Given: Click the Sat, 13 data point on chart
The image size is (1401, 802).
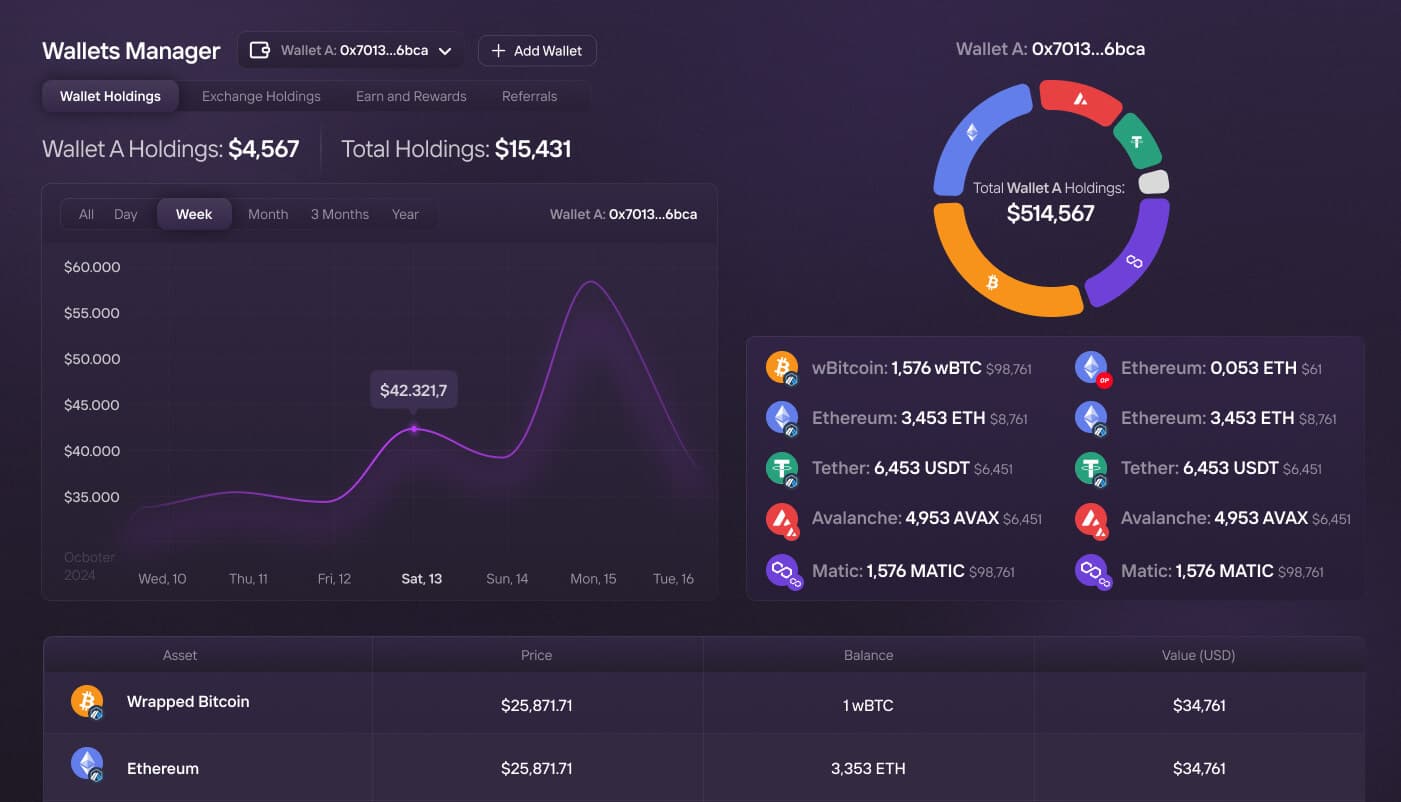Looking at the screenshot, I should pos(414,429).
